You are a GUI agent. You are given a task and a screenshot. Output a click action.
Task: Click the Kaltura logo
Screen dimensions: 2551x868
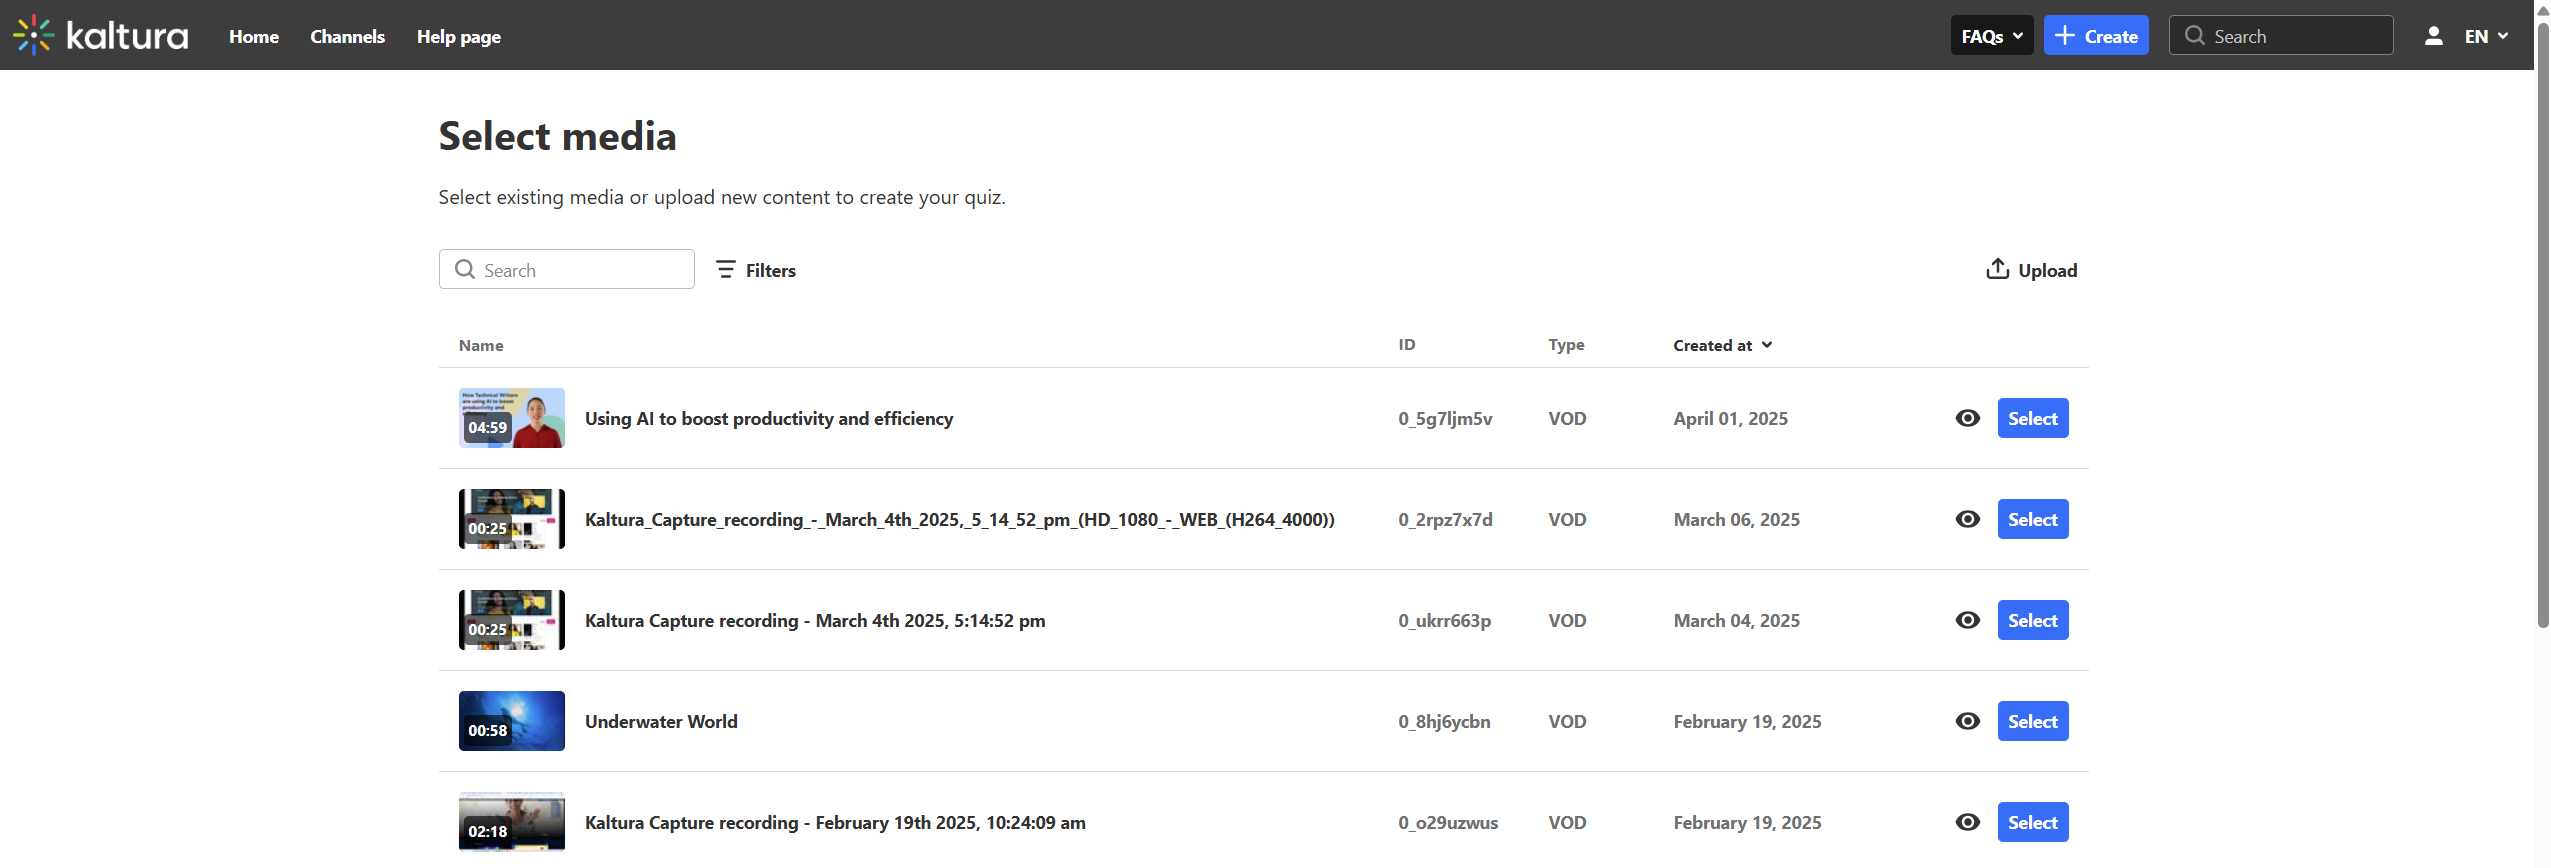click(100, 36)
